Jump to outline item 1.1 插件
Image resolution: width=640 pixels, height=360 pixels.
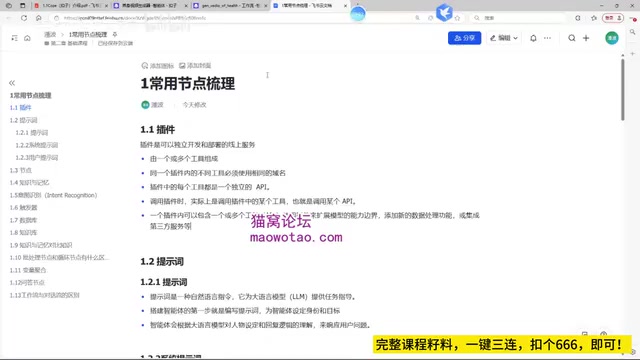pos(20,108)
